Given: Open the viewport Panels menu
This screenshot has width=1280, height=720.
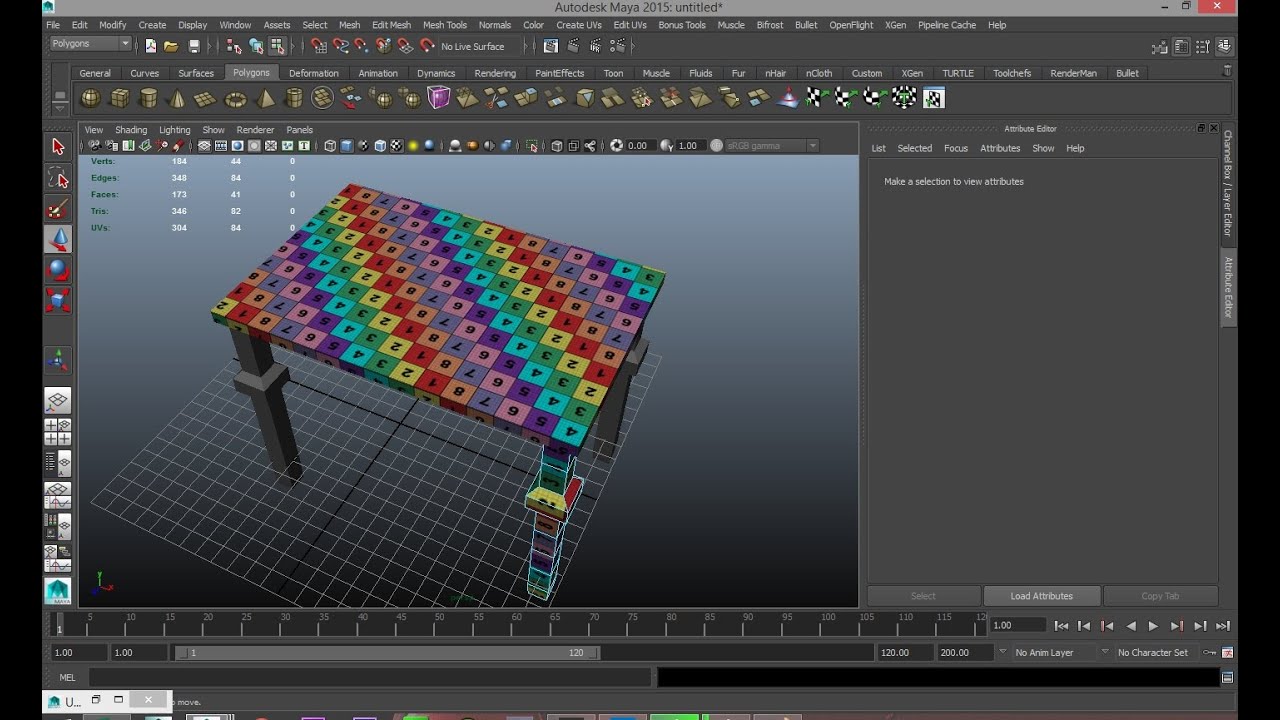Looking at the screenshot, I should [x=299, y=130].
